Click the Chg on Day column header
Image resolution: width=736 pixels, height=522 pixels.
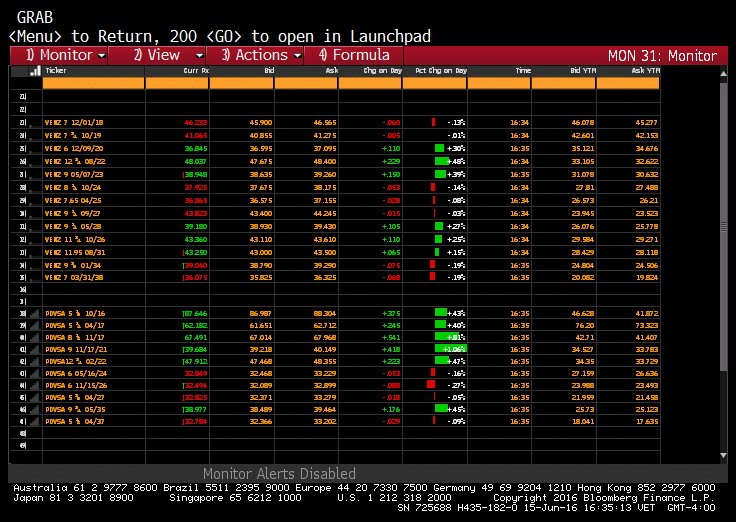point(383,71)
